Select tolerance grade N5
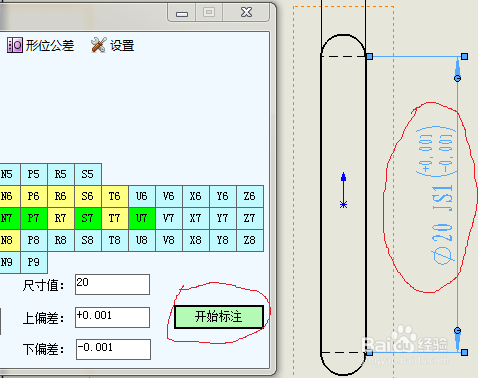Screen dimensions: 478x378 pyautogui.click(x=9, y=174)
